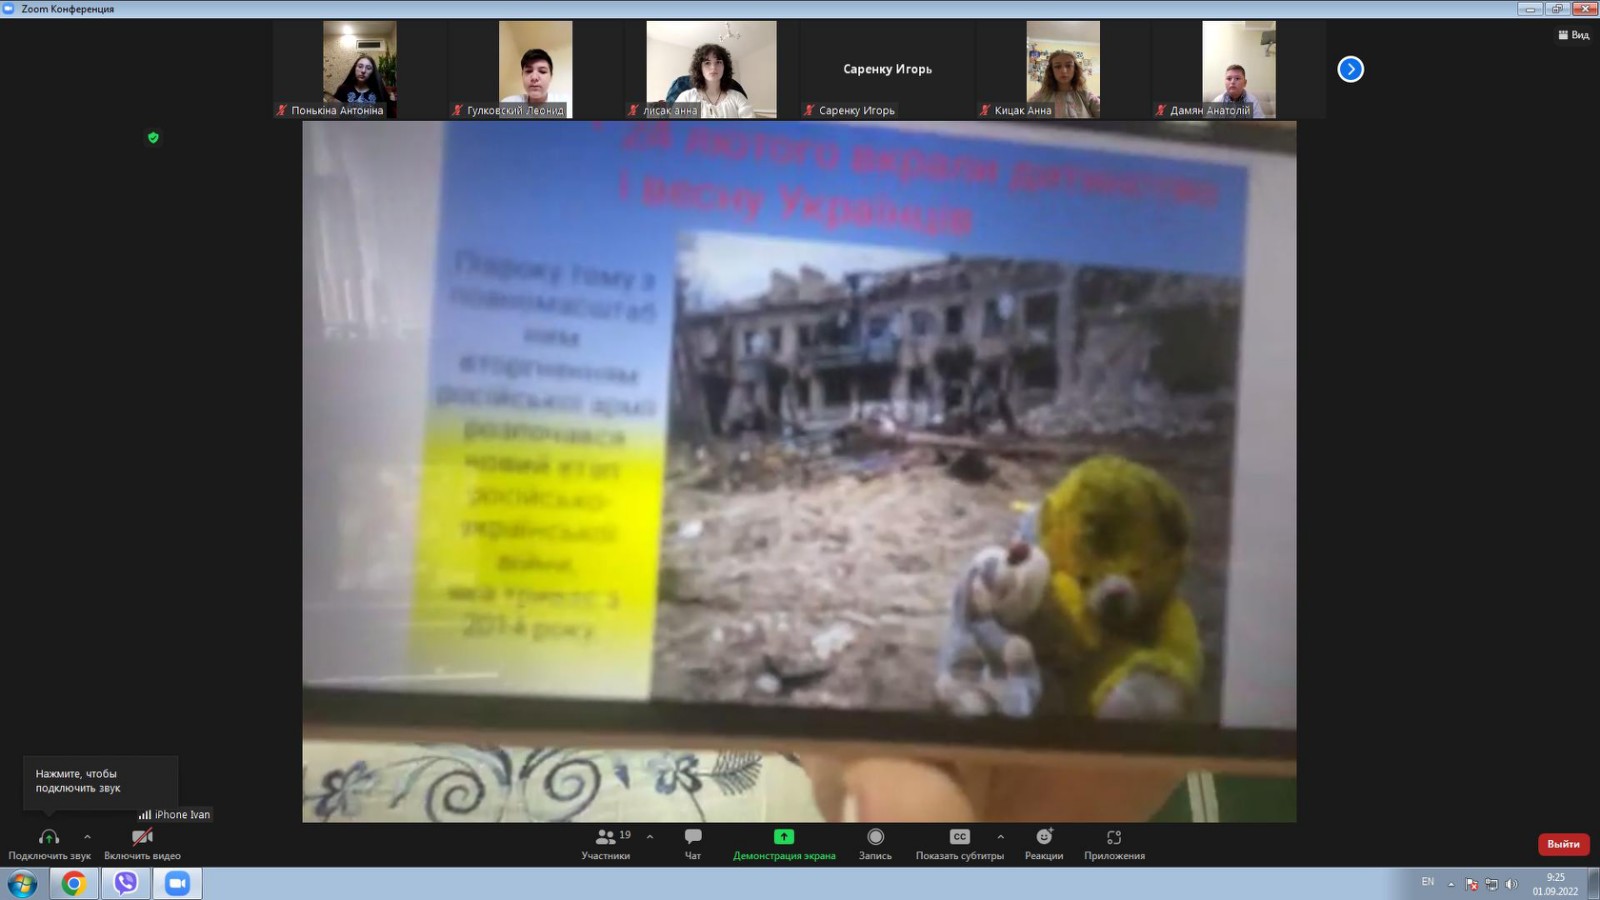This screenshot has width=1600, height=900.
Task: Click the red Выйти leave button
Action: (1563, 844)
